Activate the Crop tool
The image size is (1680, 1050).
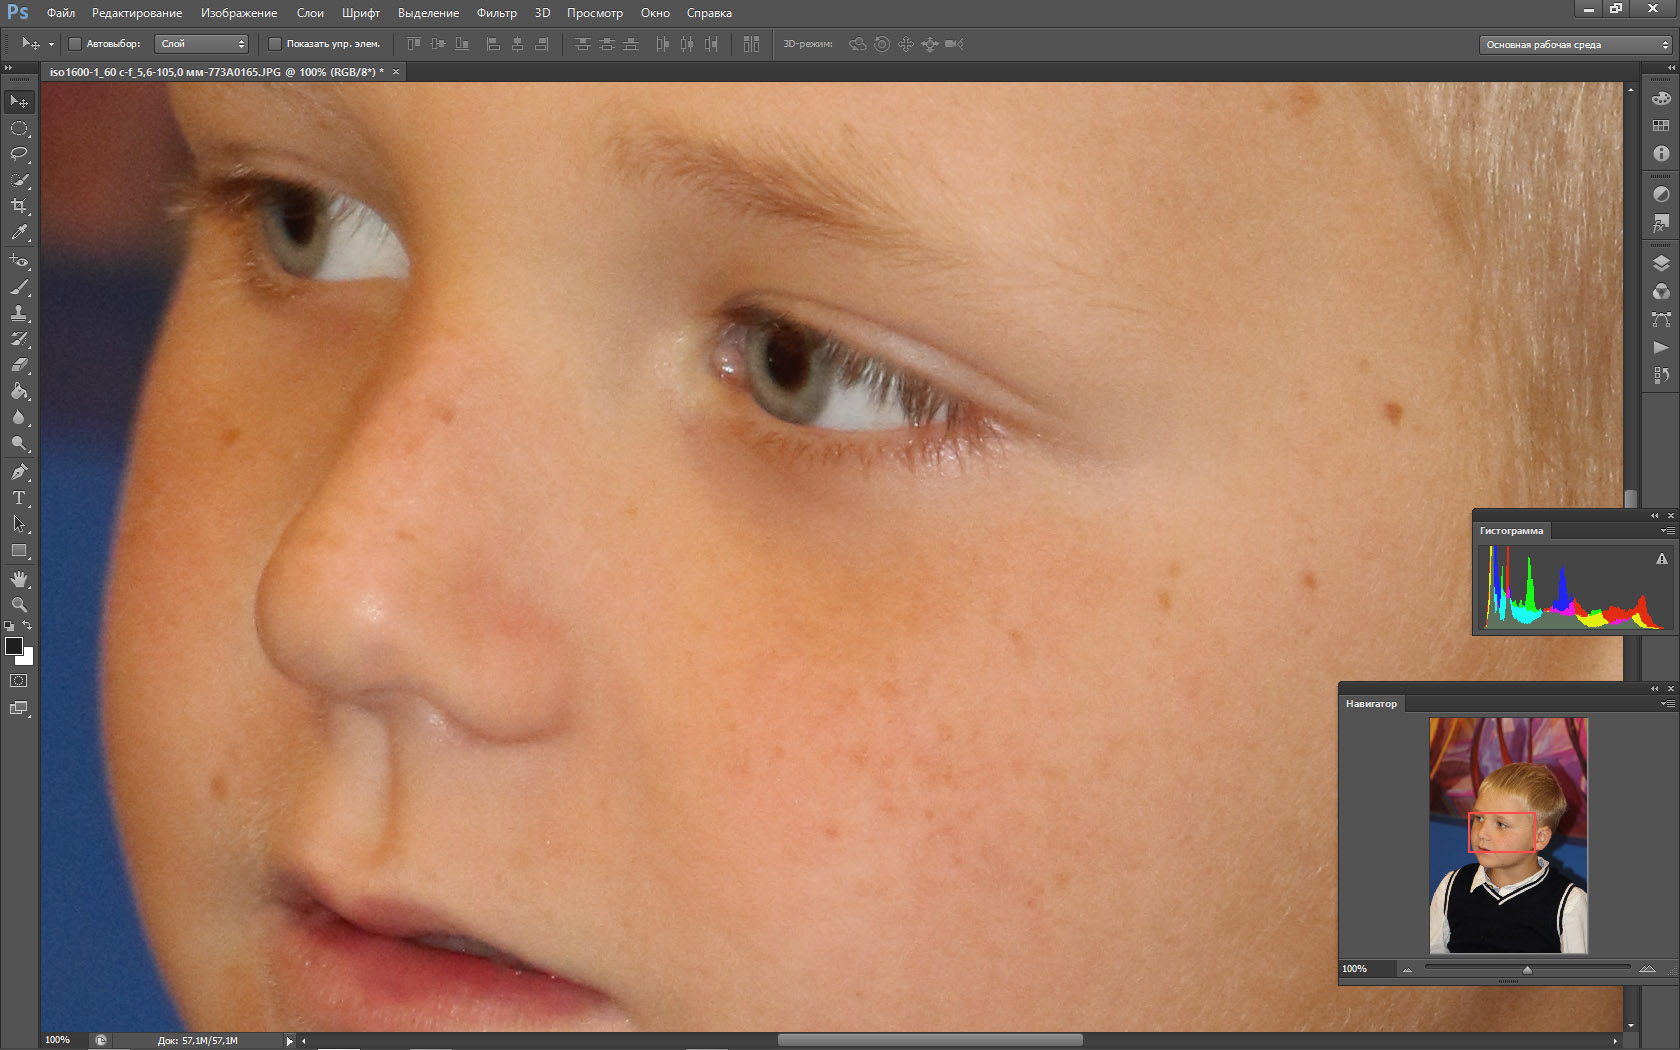coord(19,206)
